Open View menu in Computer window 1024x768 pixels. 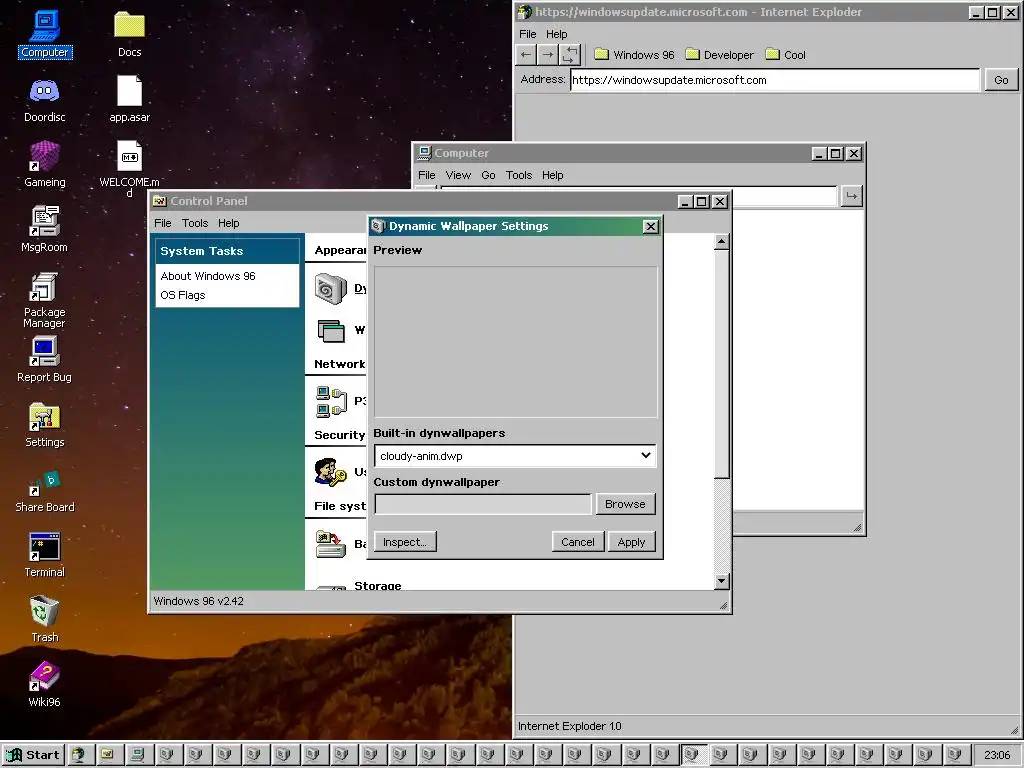coord(458,175)
